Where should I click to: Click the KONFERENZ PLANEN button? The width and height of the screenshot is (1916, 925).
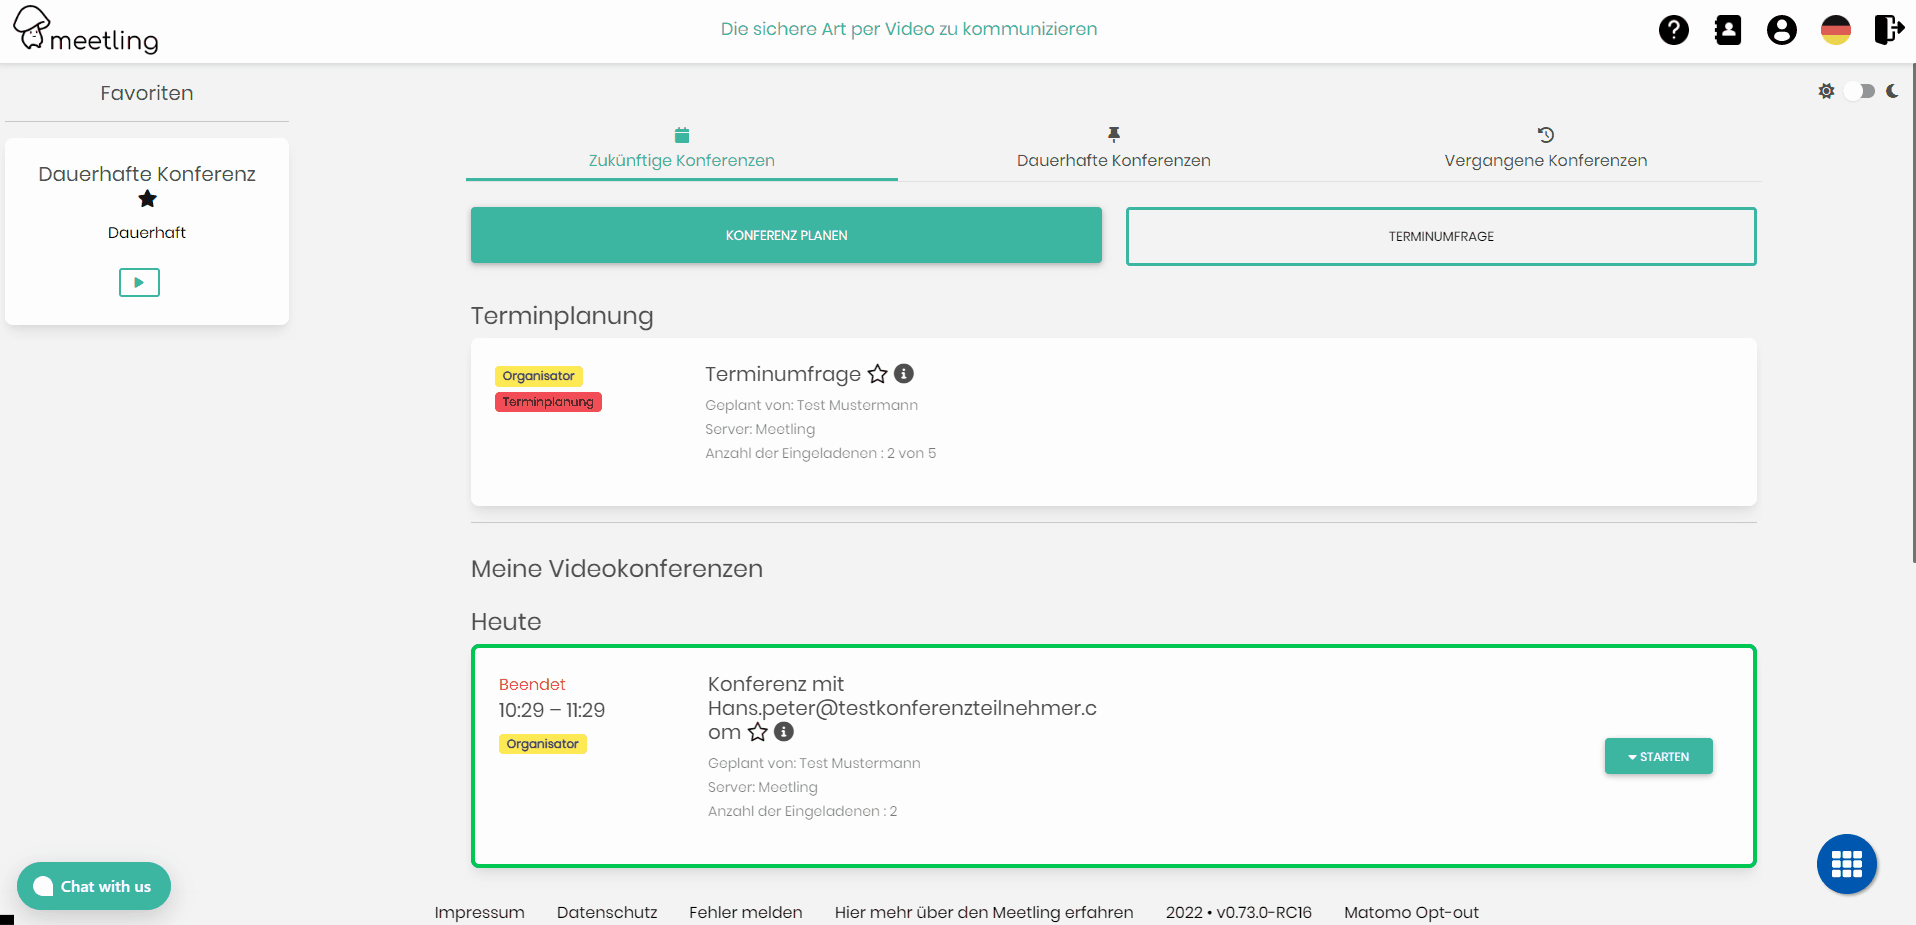point(786,235)
